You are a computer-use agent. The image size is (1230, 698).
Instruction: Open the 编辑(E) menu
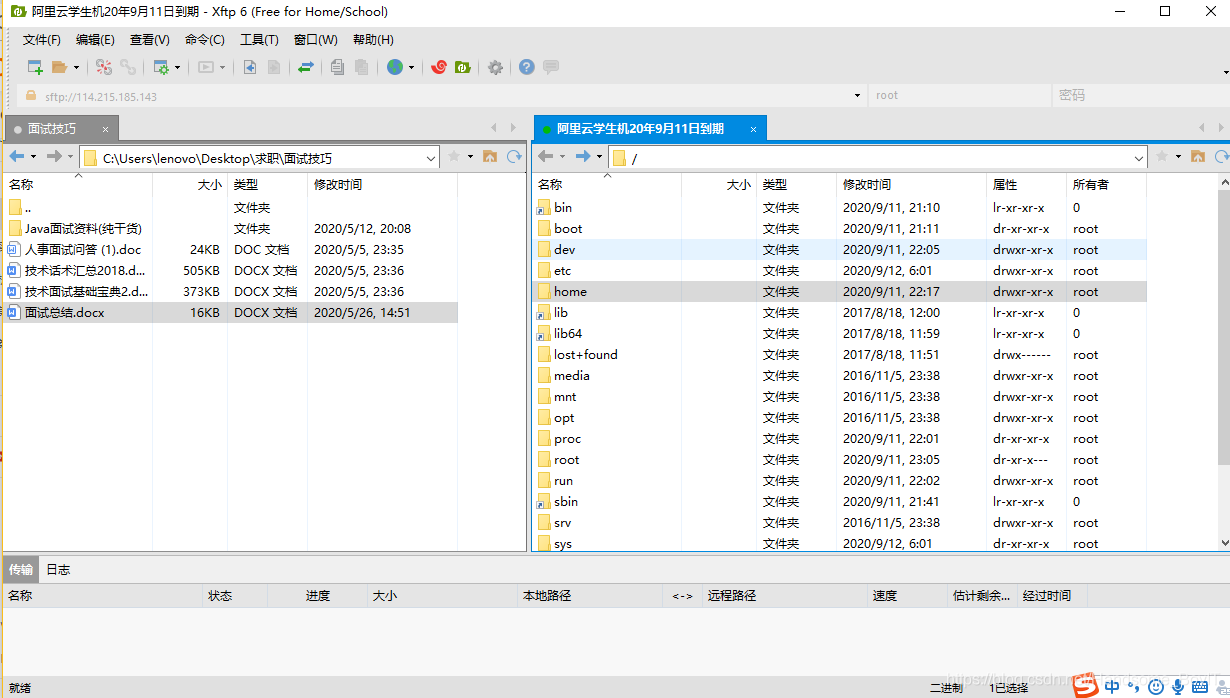(95, 40)
